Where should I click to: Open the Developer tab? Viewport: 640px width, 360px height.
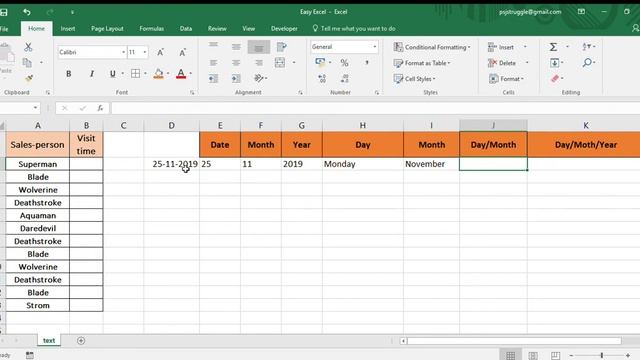coord(284,29)
